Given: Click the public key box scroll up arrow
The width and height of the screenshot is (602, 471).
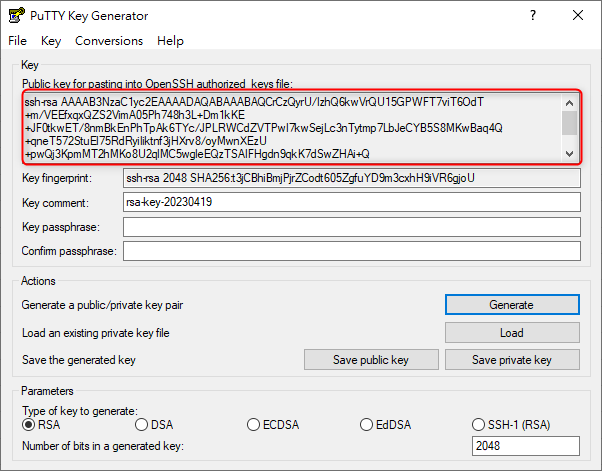Looking at the screenshot, I should pyautogui.click(x=569, y=103).
